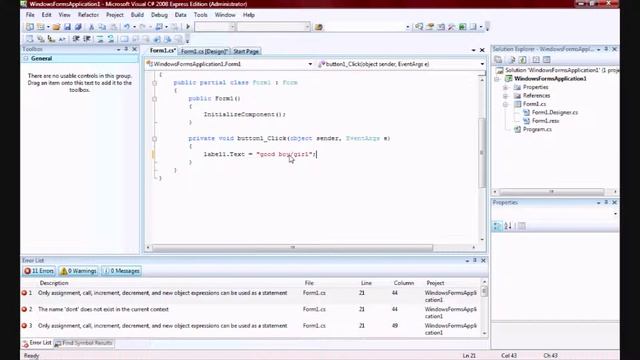This screenshot has height=360, width=640.
Task: Toggle the 11 Errors filter button
Action: (39, 271)
